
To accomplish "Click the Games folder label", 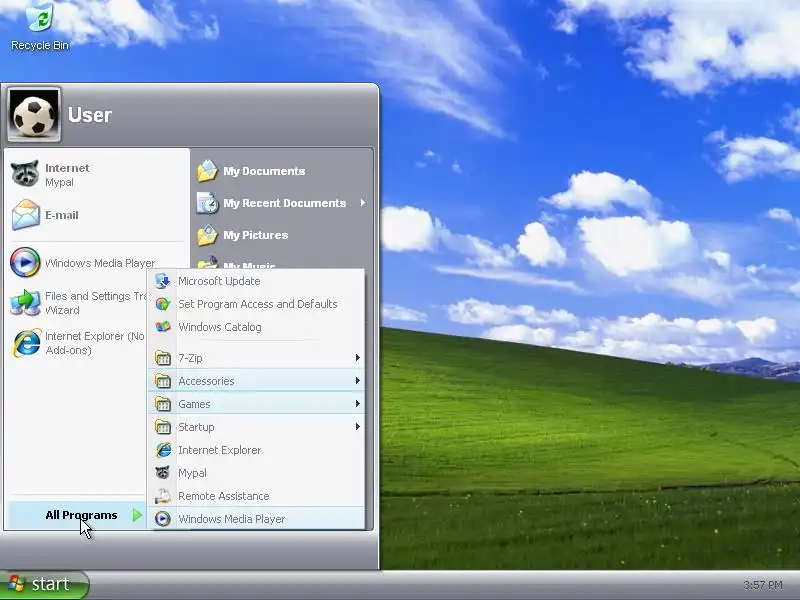I will tap(194, 404).
